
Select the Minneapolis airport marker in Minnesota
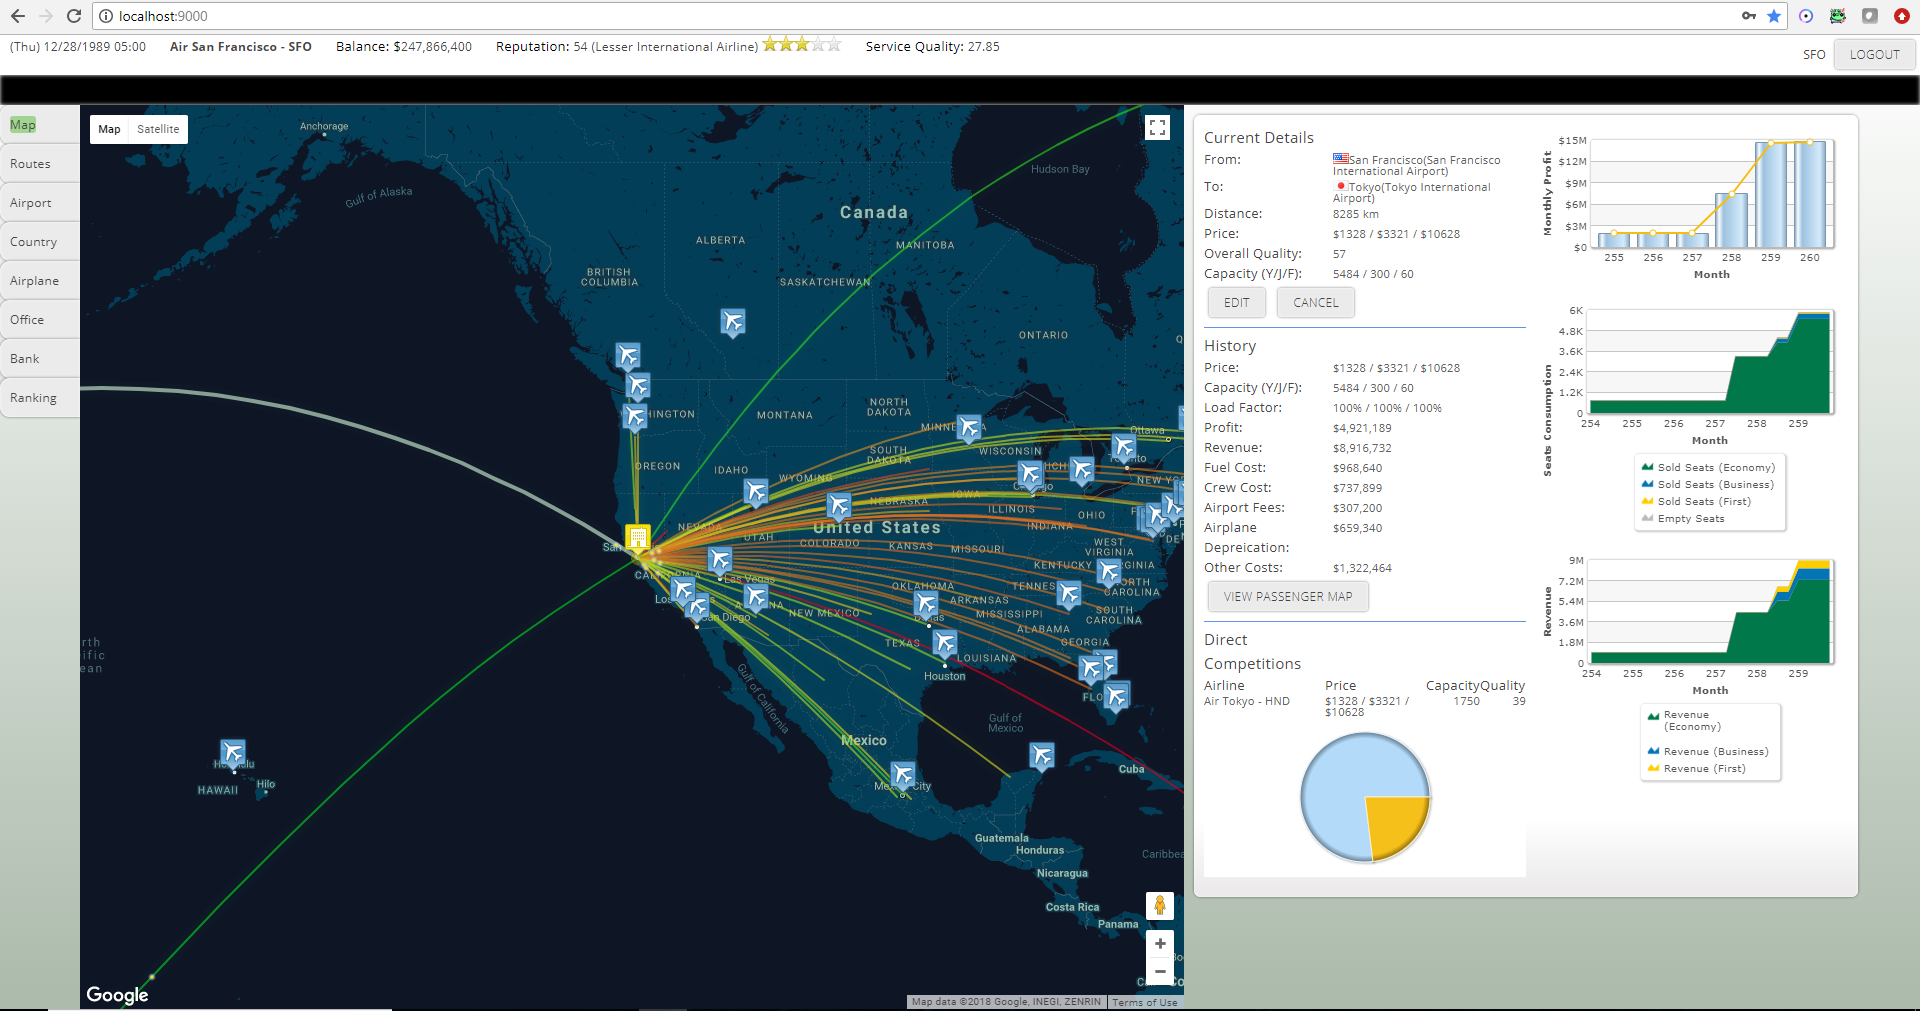pos(969,429)
